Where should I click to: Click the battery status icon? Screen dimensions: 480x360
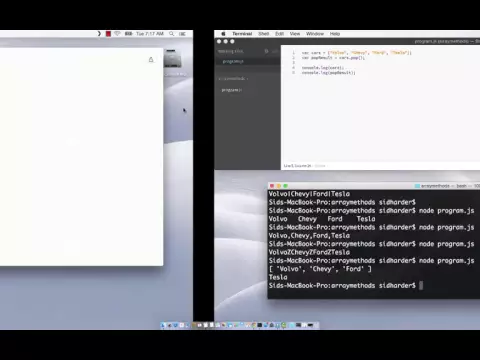128,34
